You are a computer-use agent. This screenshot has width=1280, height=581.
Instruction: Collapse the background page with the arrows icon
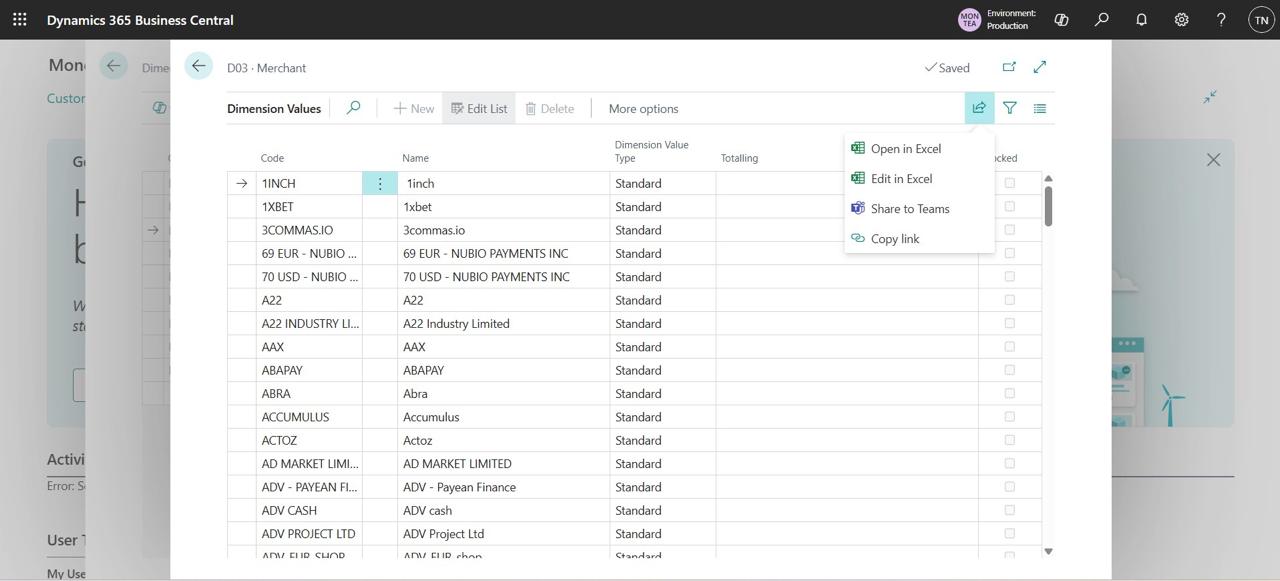pos(1210,97)
